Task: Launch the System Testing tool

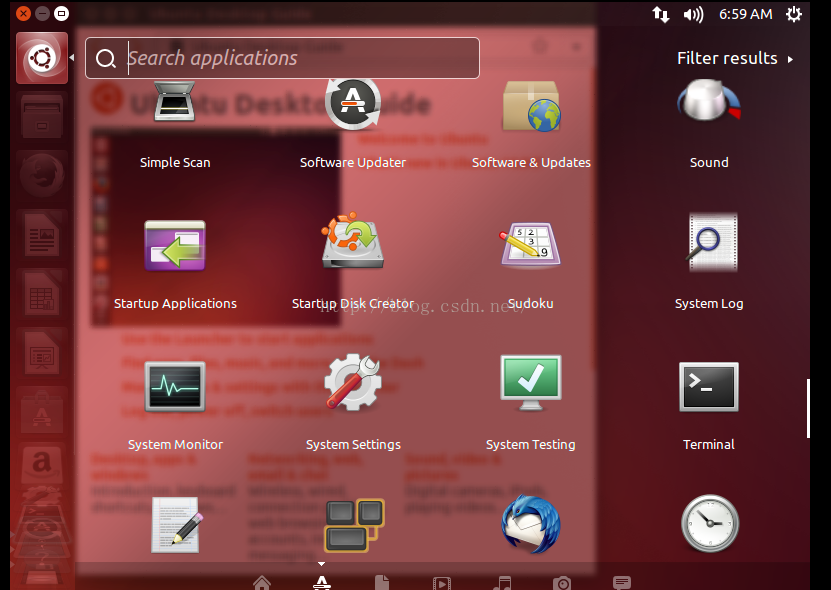Action: (x=531, y=383)
